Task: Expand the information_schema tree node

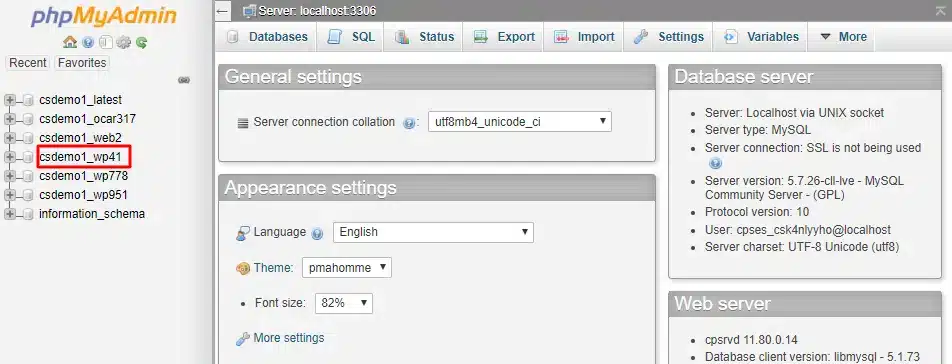Action: [10, 214]
